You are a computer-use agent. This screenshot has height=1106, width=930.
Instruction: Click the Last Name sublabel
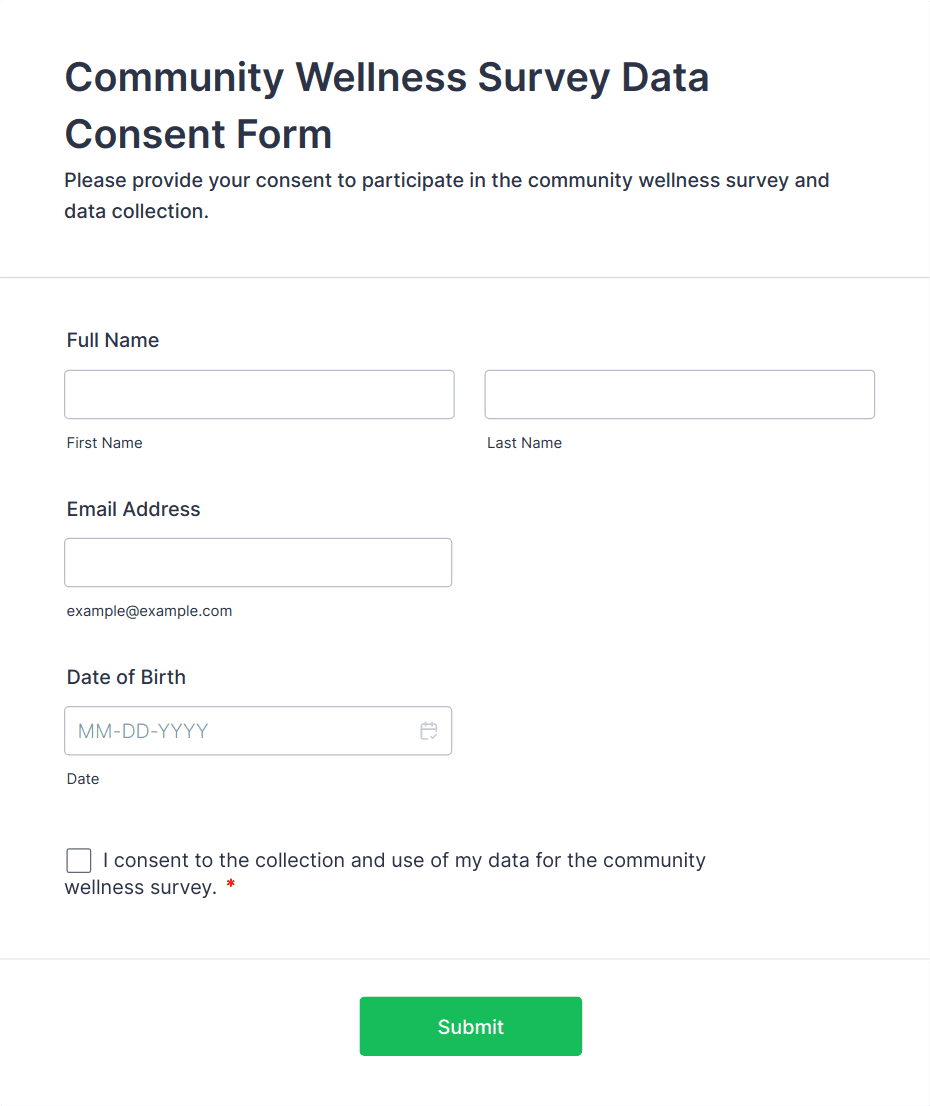(524, 443)
